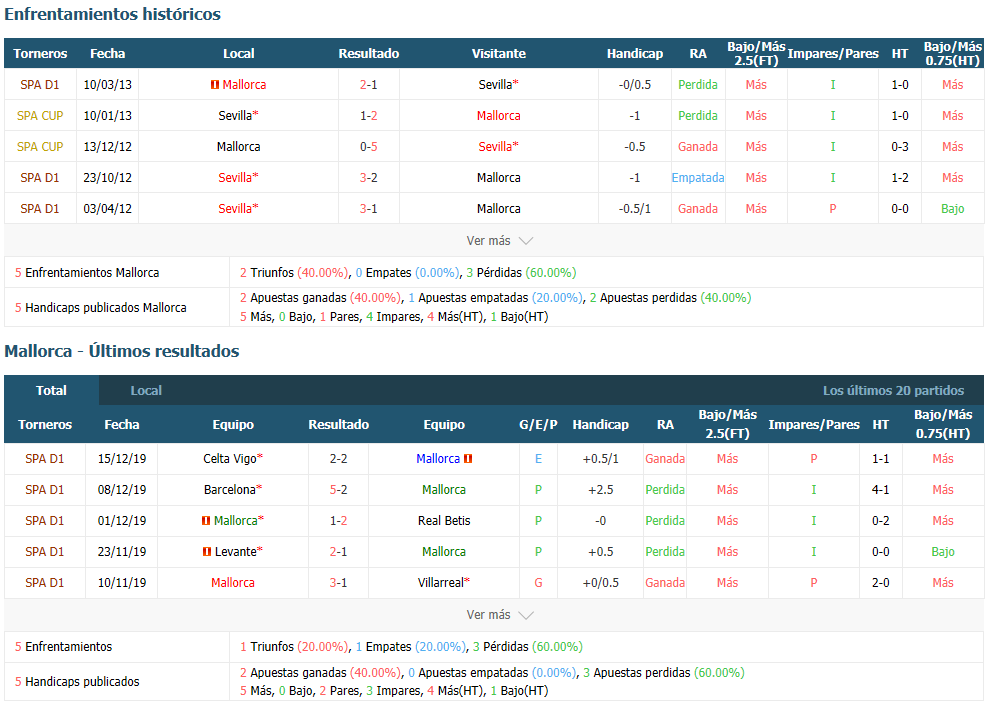Switch to the Local tab
Viewport: 992px width, 707px height.
146,390
